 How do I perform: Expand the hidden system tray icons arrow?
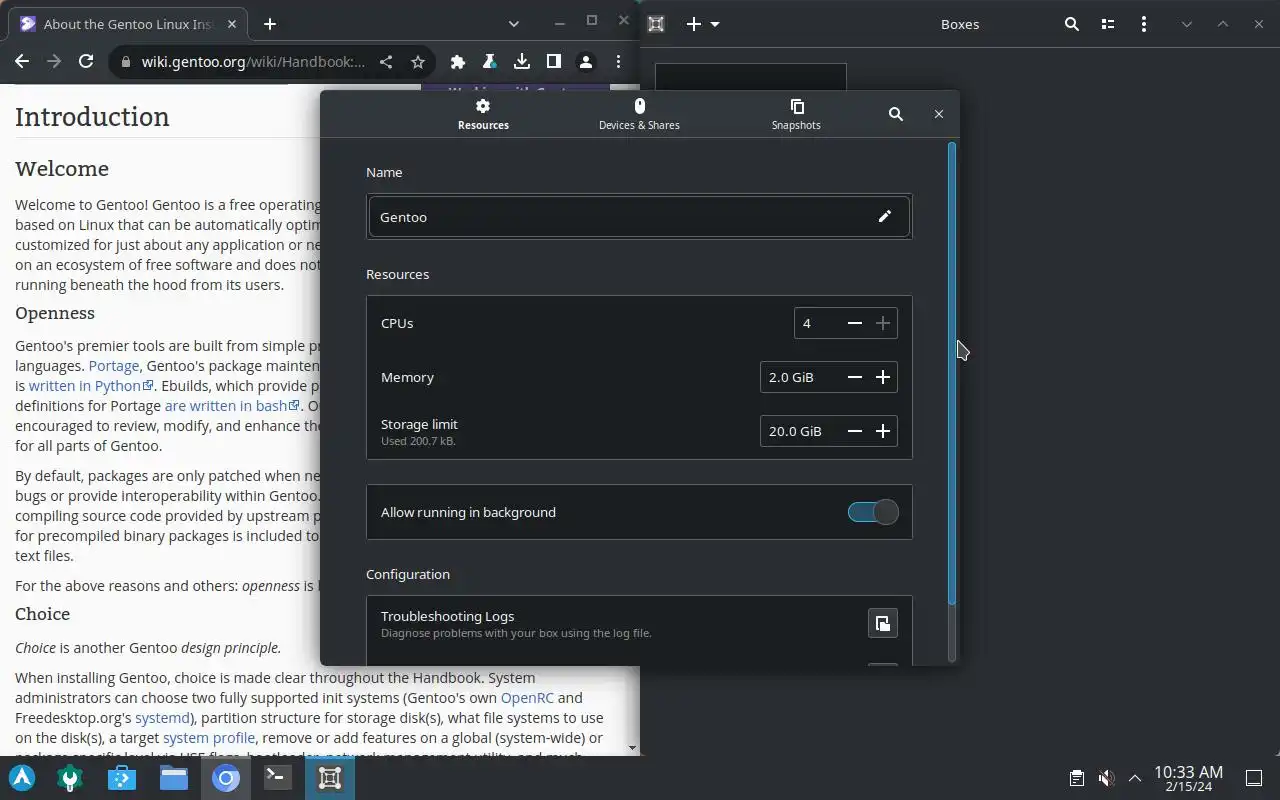(1135, 778)
